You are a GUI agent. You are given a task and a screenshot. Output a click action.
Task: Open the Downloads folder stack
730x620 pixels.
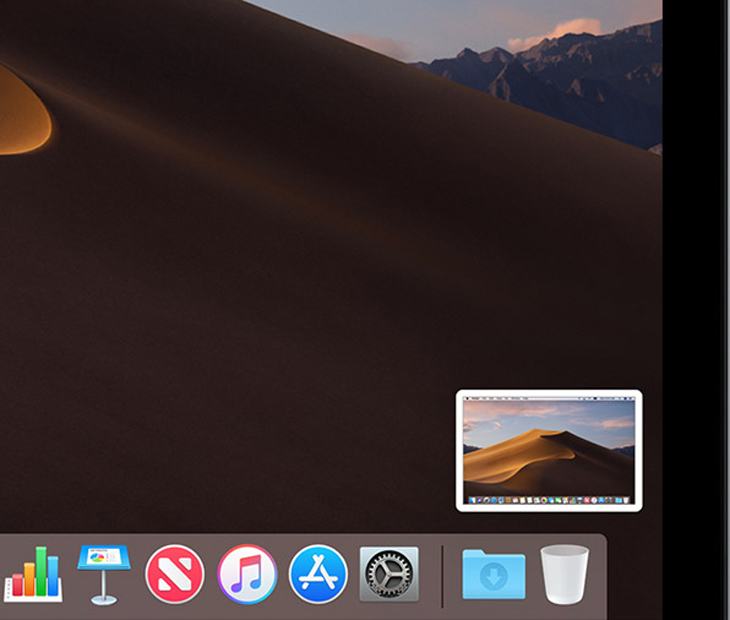tap(493, 574)
